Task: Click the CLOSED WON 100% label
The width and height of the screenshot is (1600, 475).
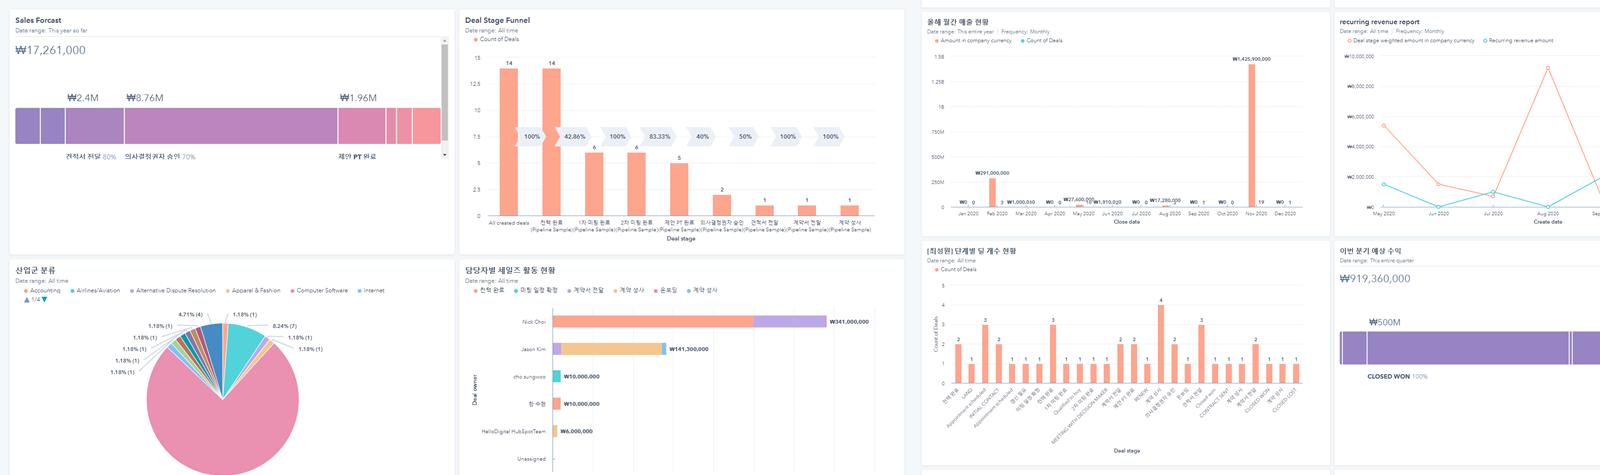Action: pos(1397,377)
